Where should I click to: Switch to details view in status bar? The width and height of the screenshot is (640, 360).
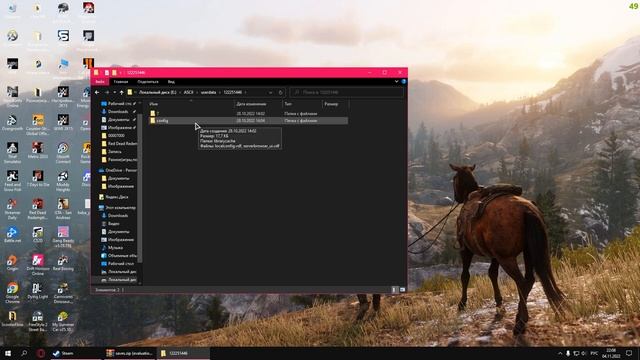[394, 289]
